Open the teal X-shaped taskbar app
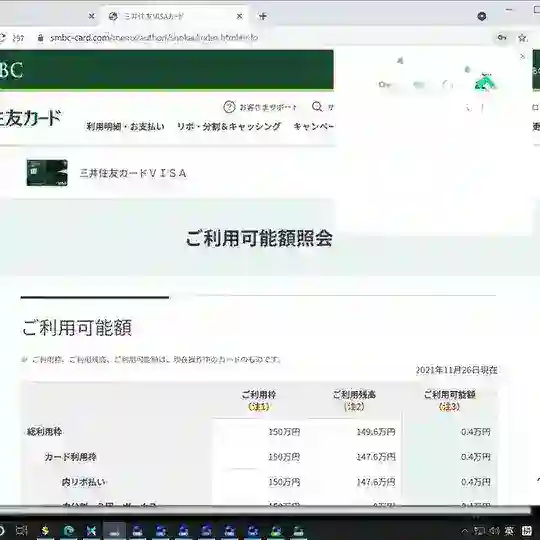Viewport: 540px width, 540px height. pos(91,530)
